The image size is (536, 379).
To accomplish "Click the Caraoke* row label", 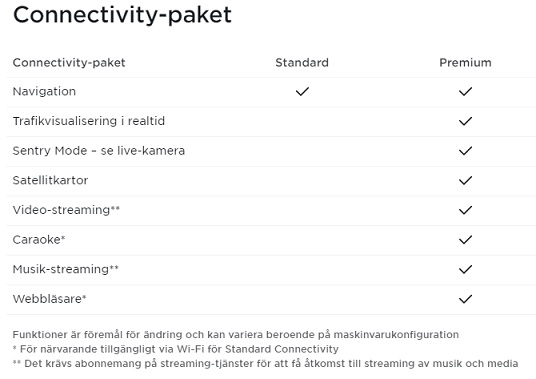I will 39,240.
